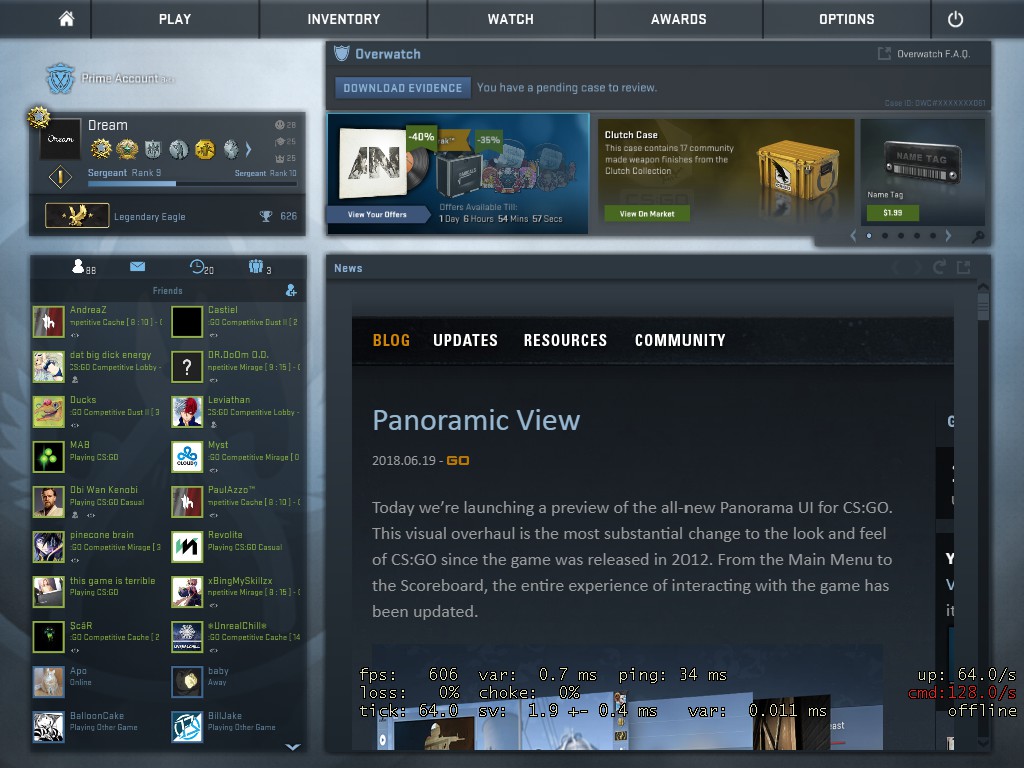Open Myst's Cloud9 avatar
1024x768 pixels.
(x=187, y=456)
